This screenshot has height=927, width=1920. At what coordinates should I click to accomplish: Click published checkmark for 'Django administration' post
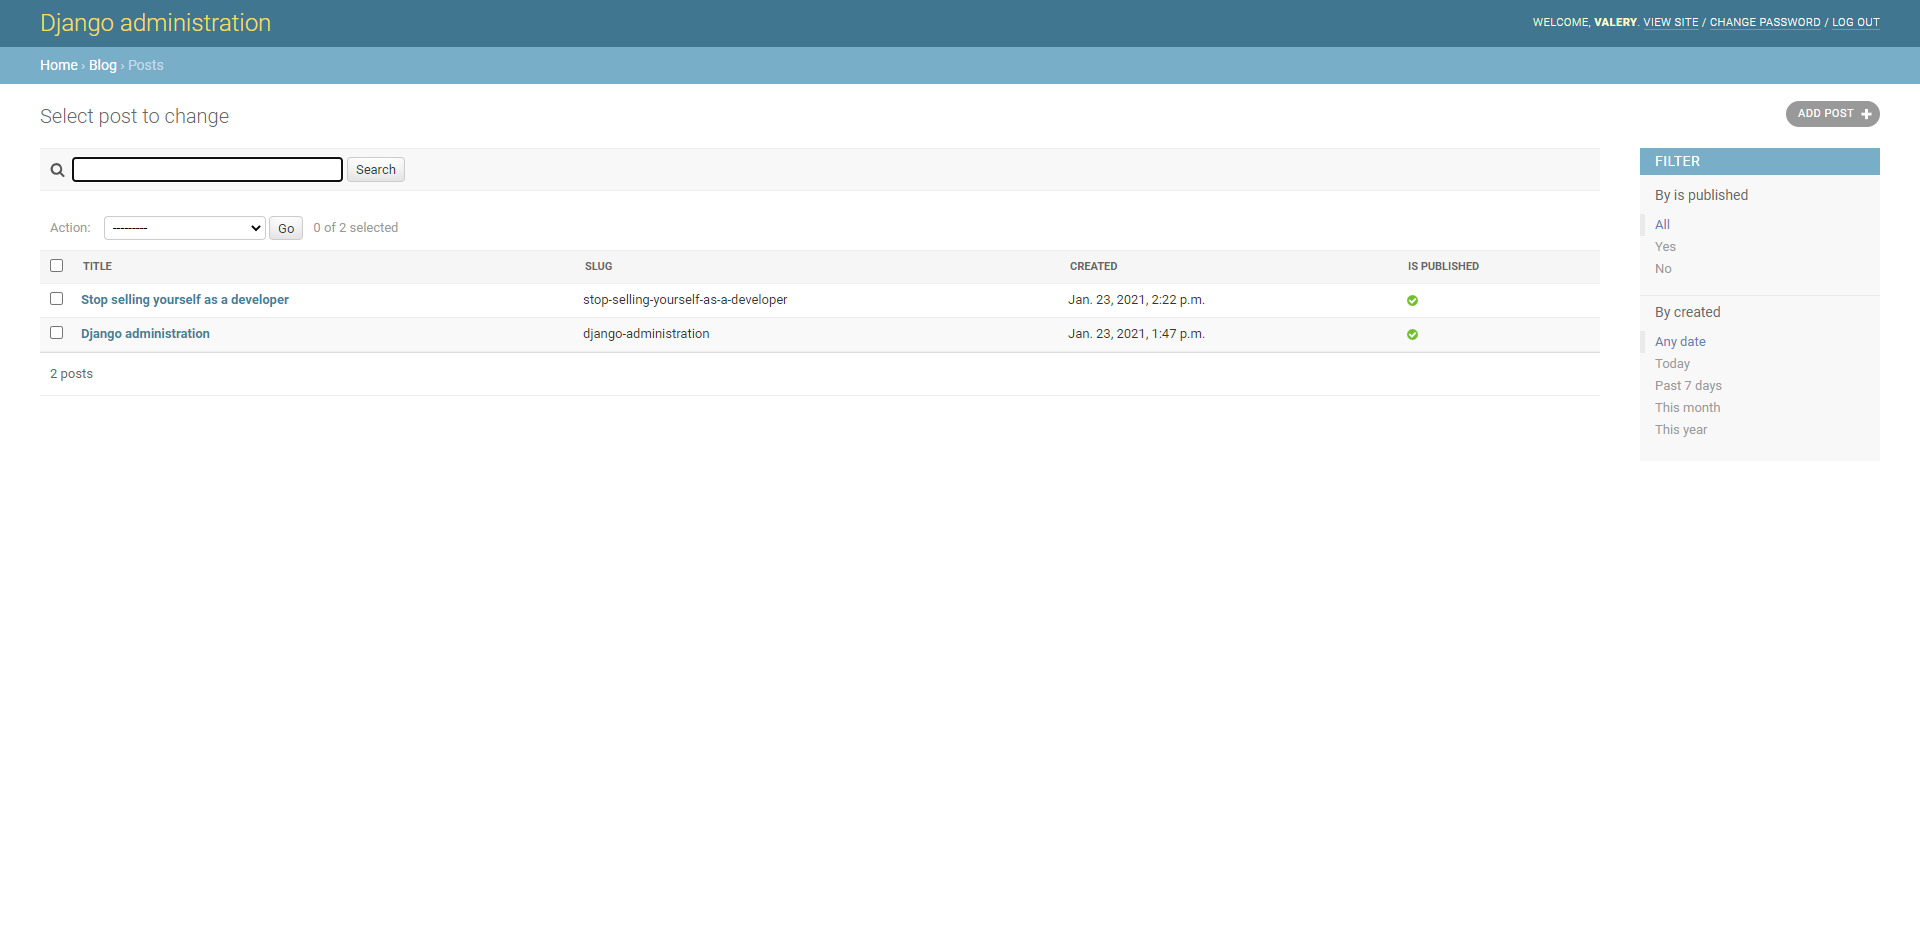tap(1412, 334)
